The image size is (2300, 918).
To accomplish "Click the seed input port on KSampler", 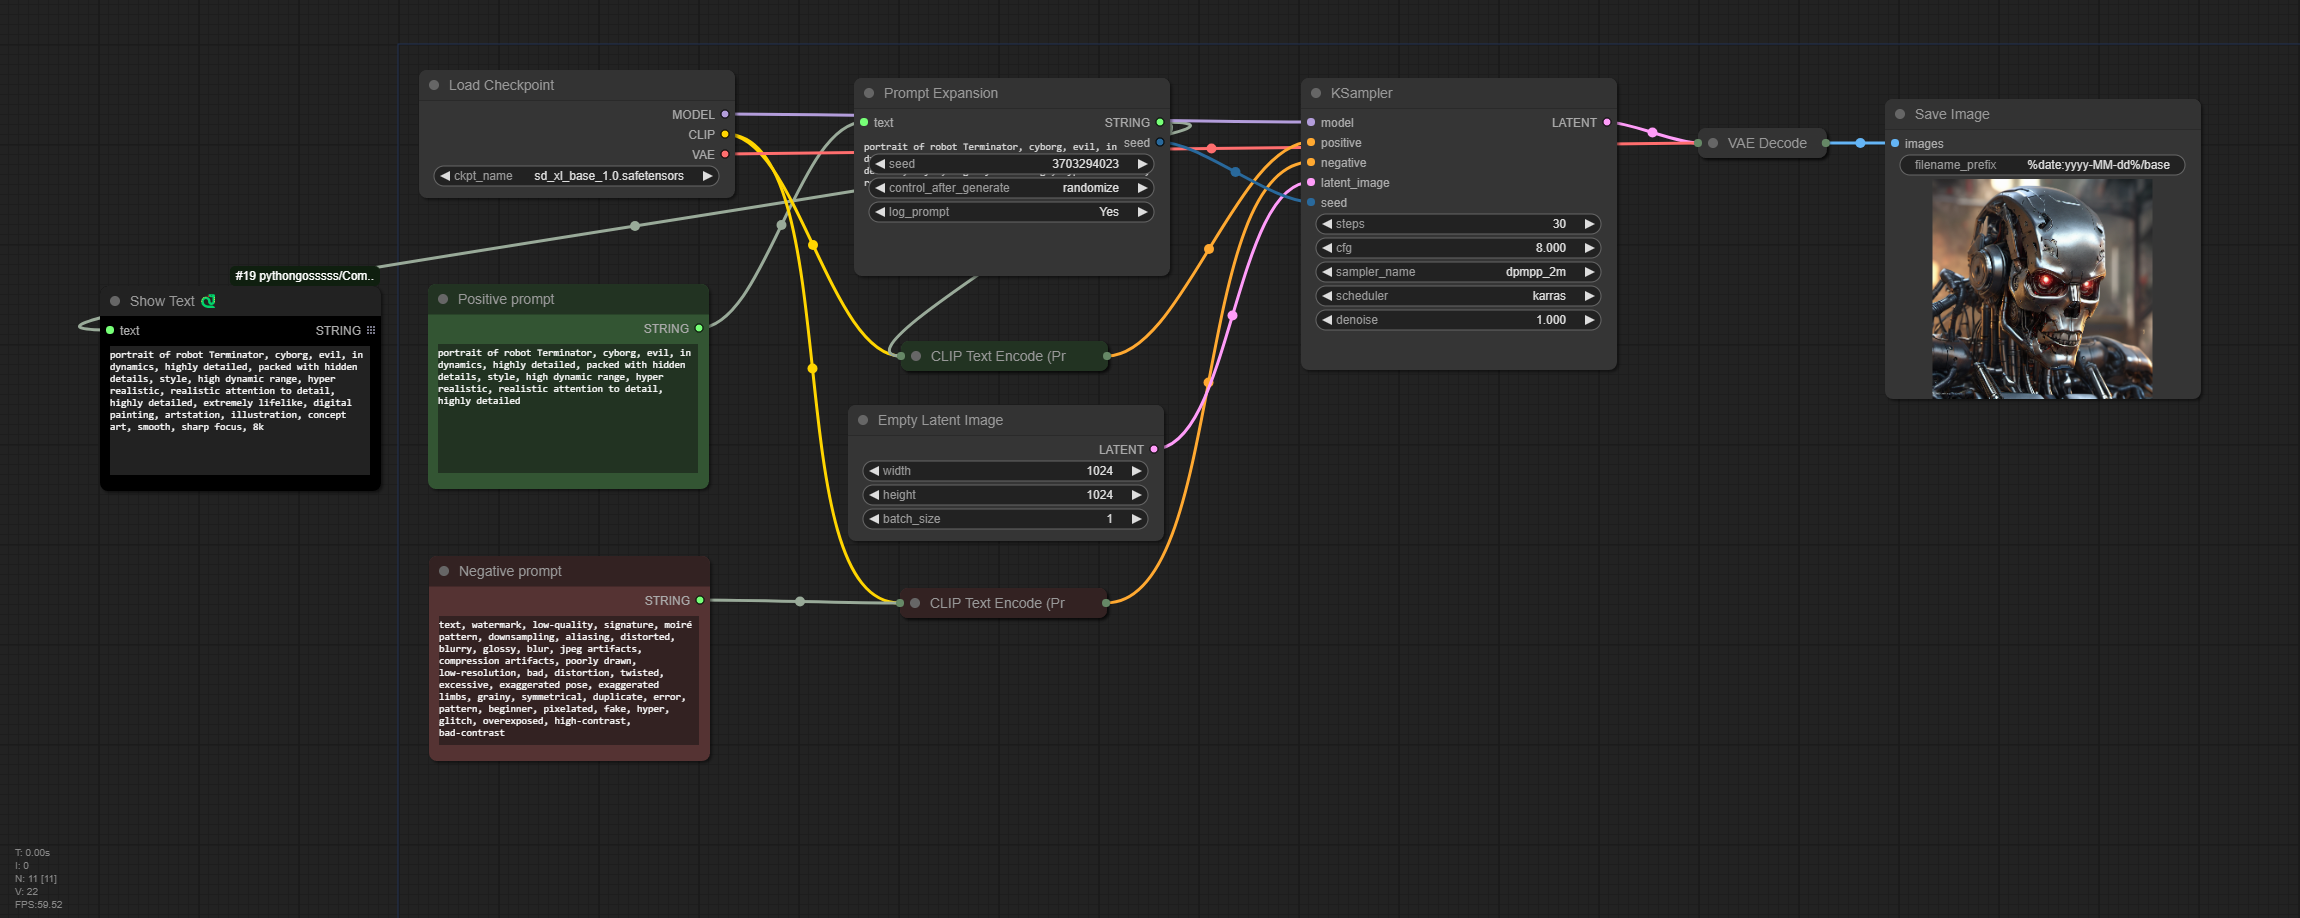I will pos(1311,202).
